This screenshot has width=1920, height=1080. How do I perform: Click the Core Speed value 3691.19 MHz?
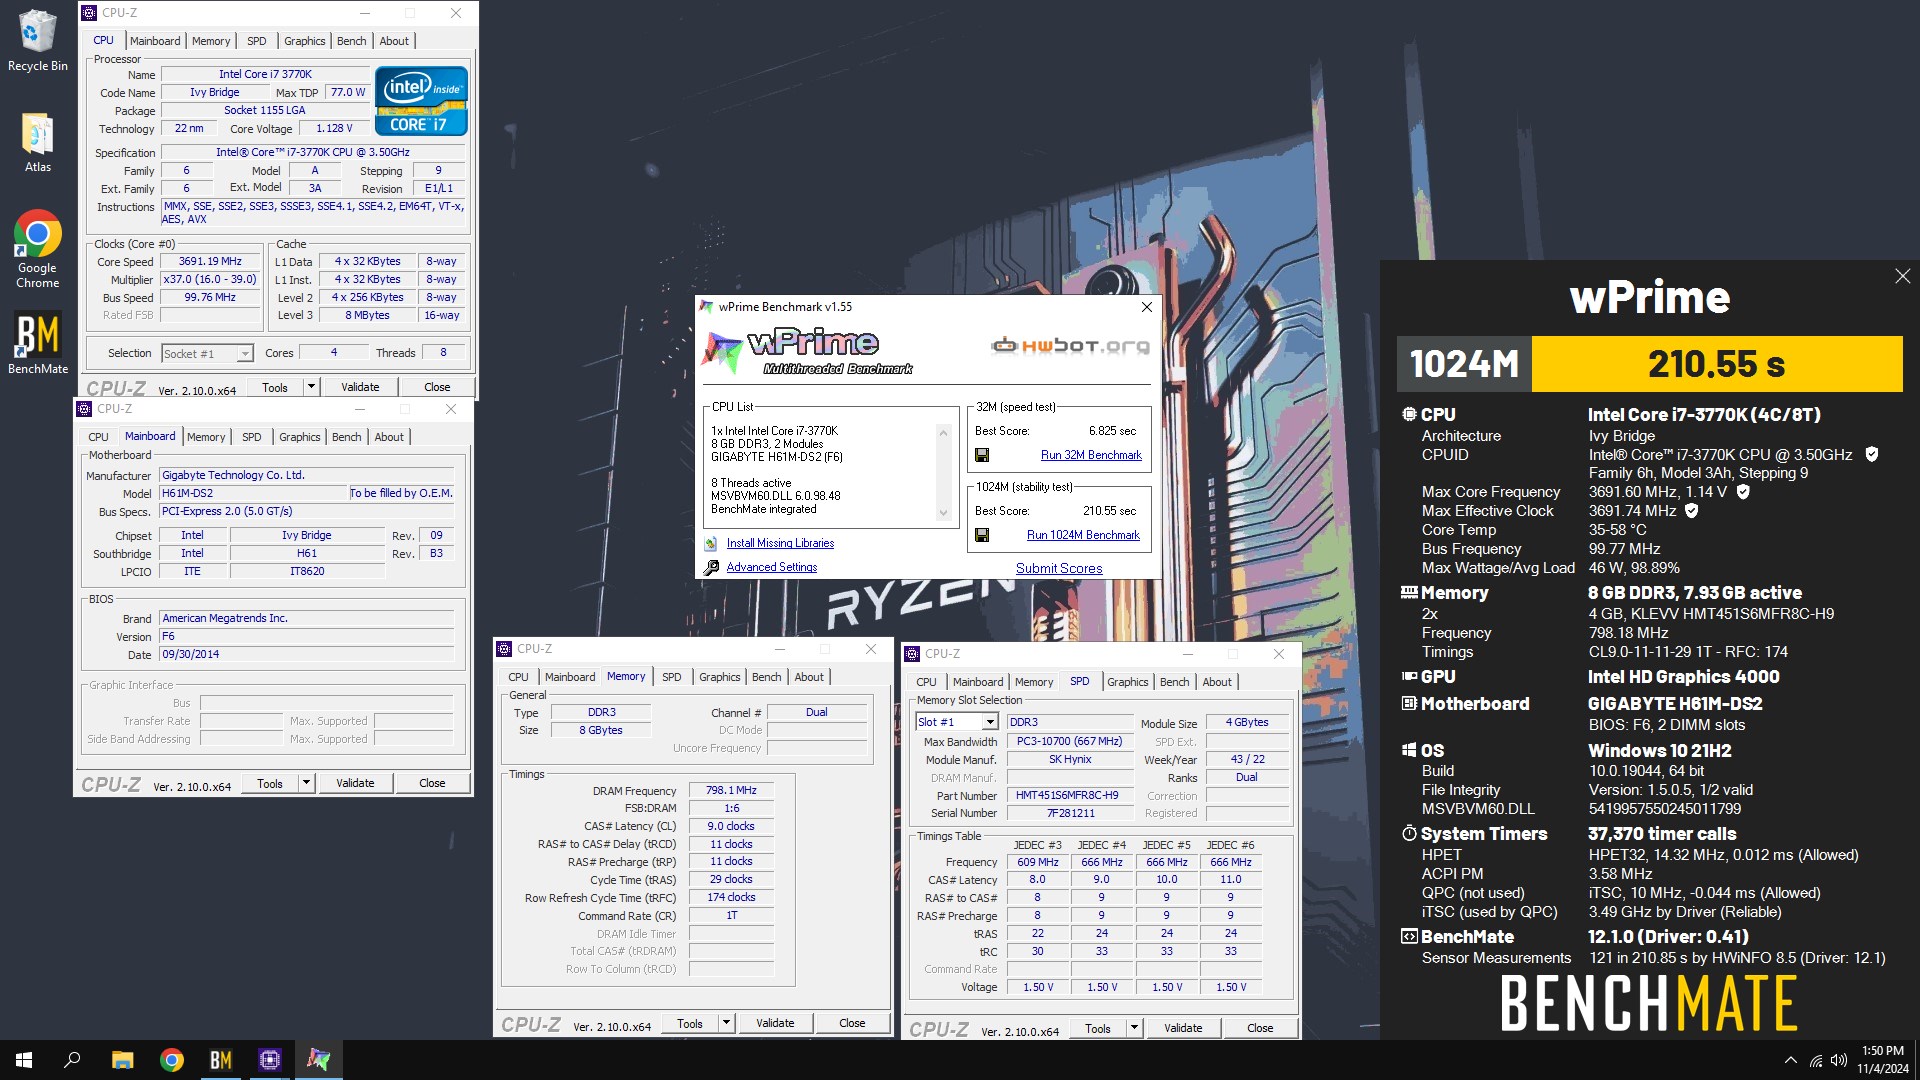coord(210,261)
